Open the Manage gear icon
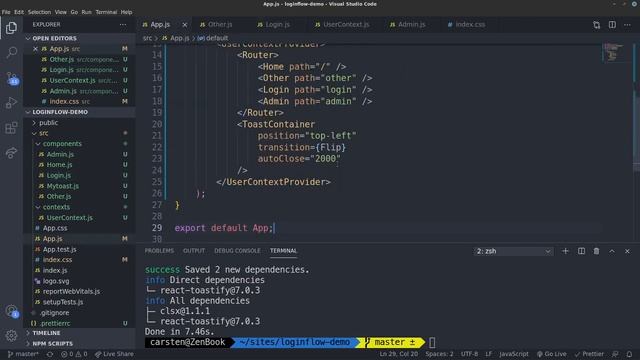640x360 pixels. [11, 336]
